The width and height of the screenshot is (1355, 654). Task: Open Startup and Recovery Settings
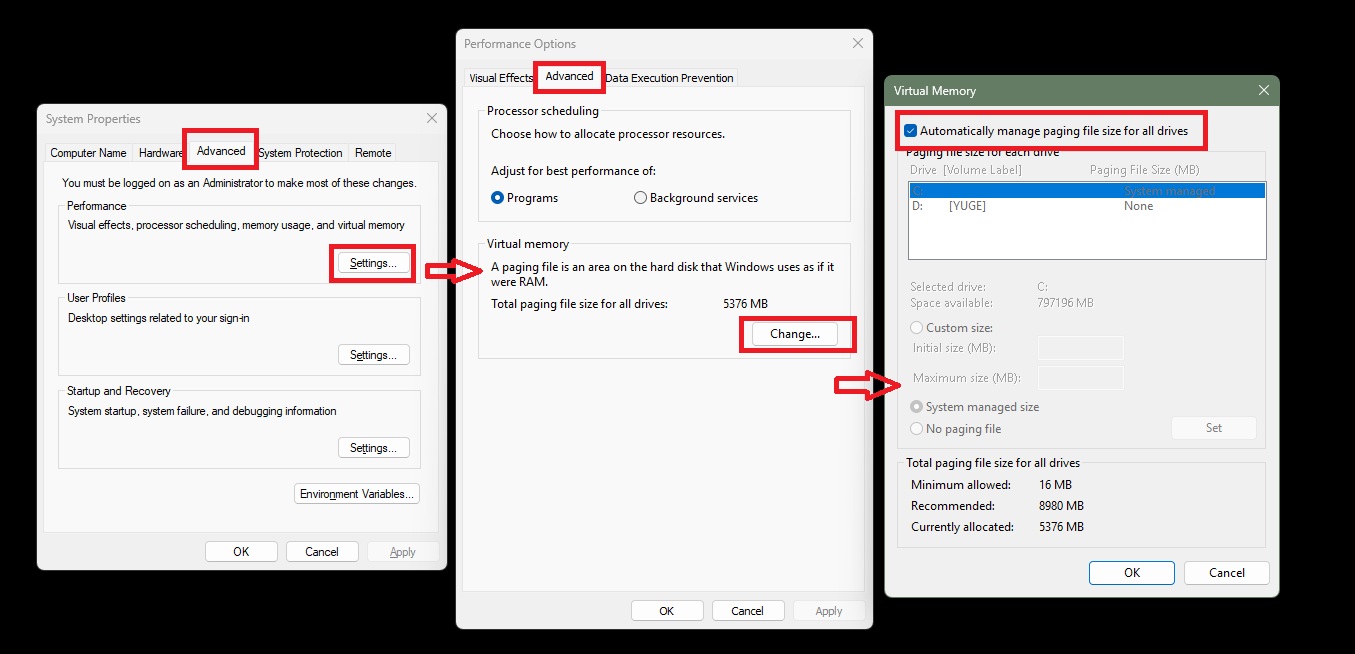(x=373, y=448)
